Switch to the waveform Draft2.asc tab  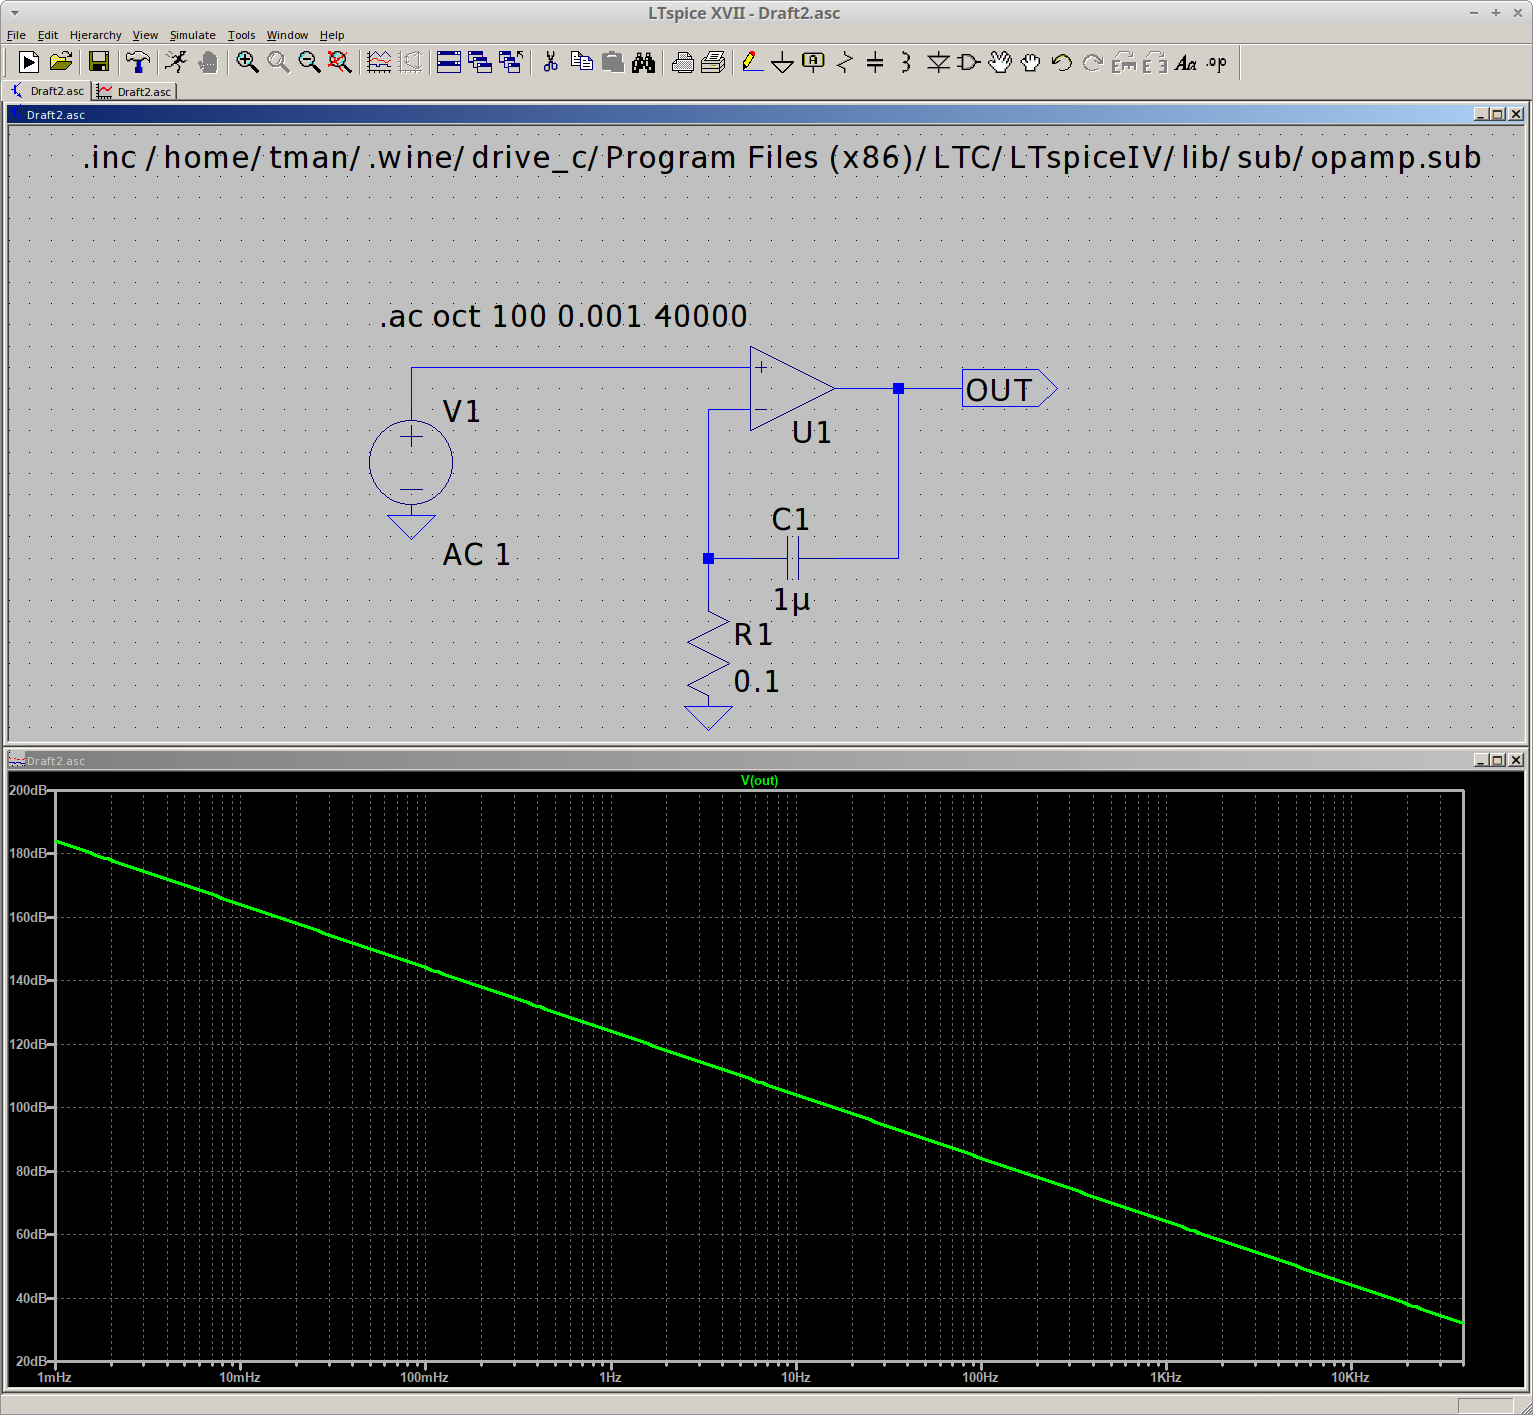[x=135, y=91]
